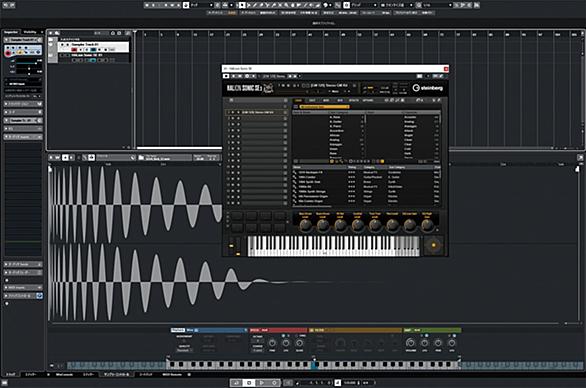
Task: Expand the second collapsed Inspector section
Action: (23, 112)
